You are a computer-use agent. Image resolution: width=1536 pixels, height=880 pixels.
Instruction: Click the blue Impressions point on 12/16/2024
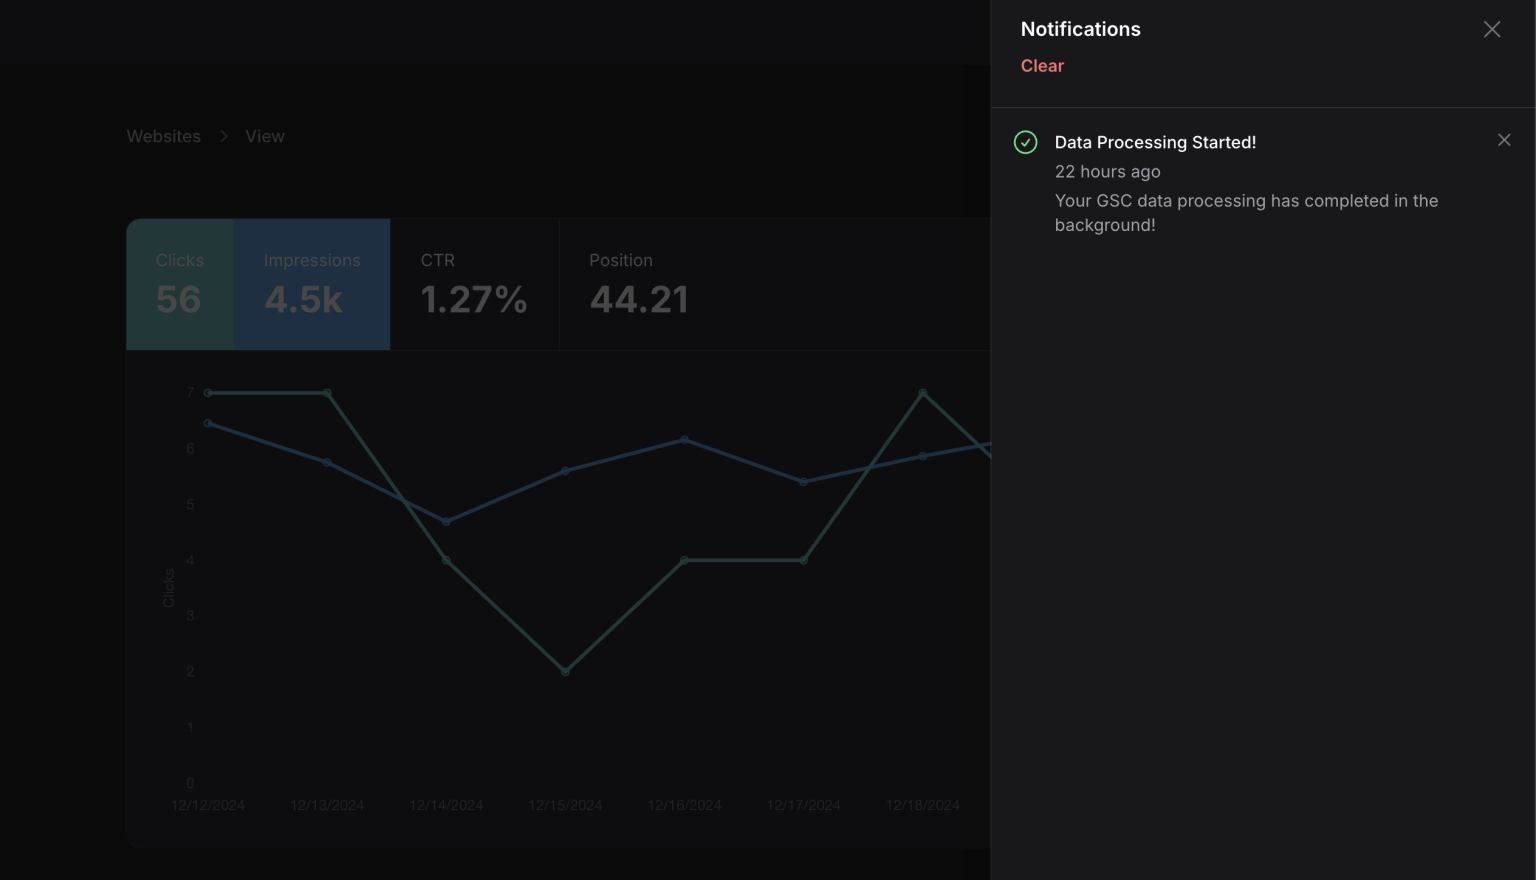(x=685, y=439)
